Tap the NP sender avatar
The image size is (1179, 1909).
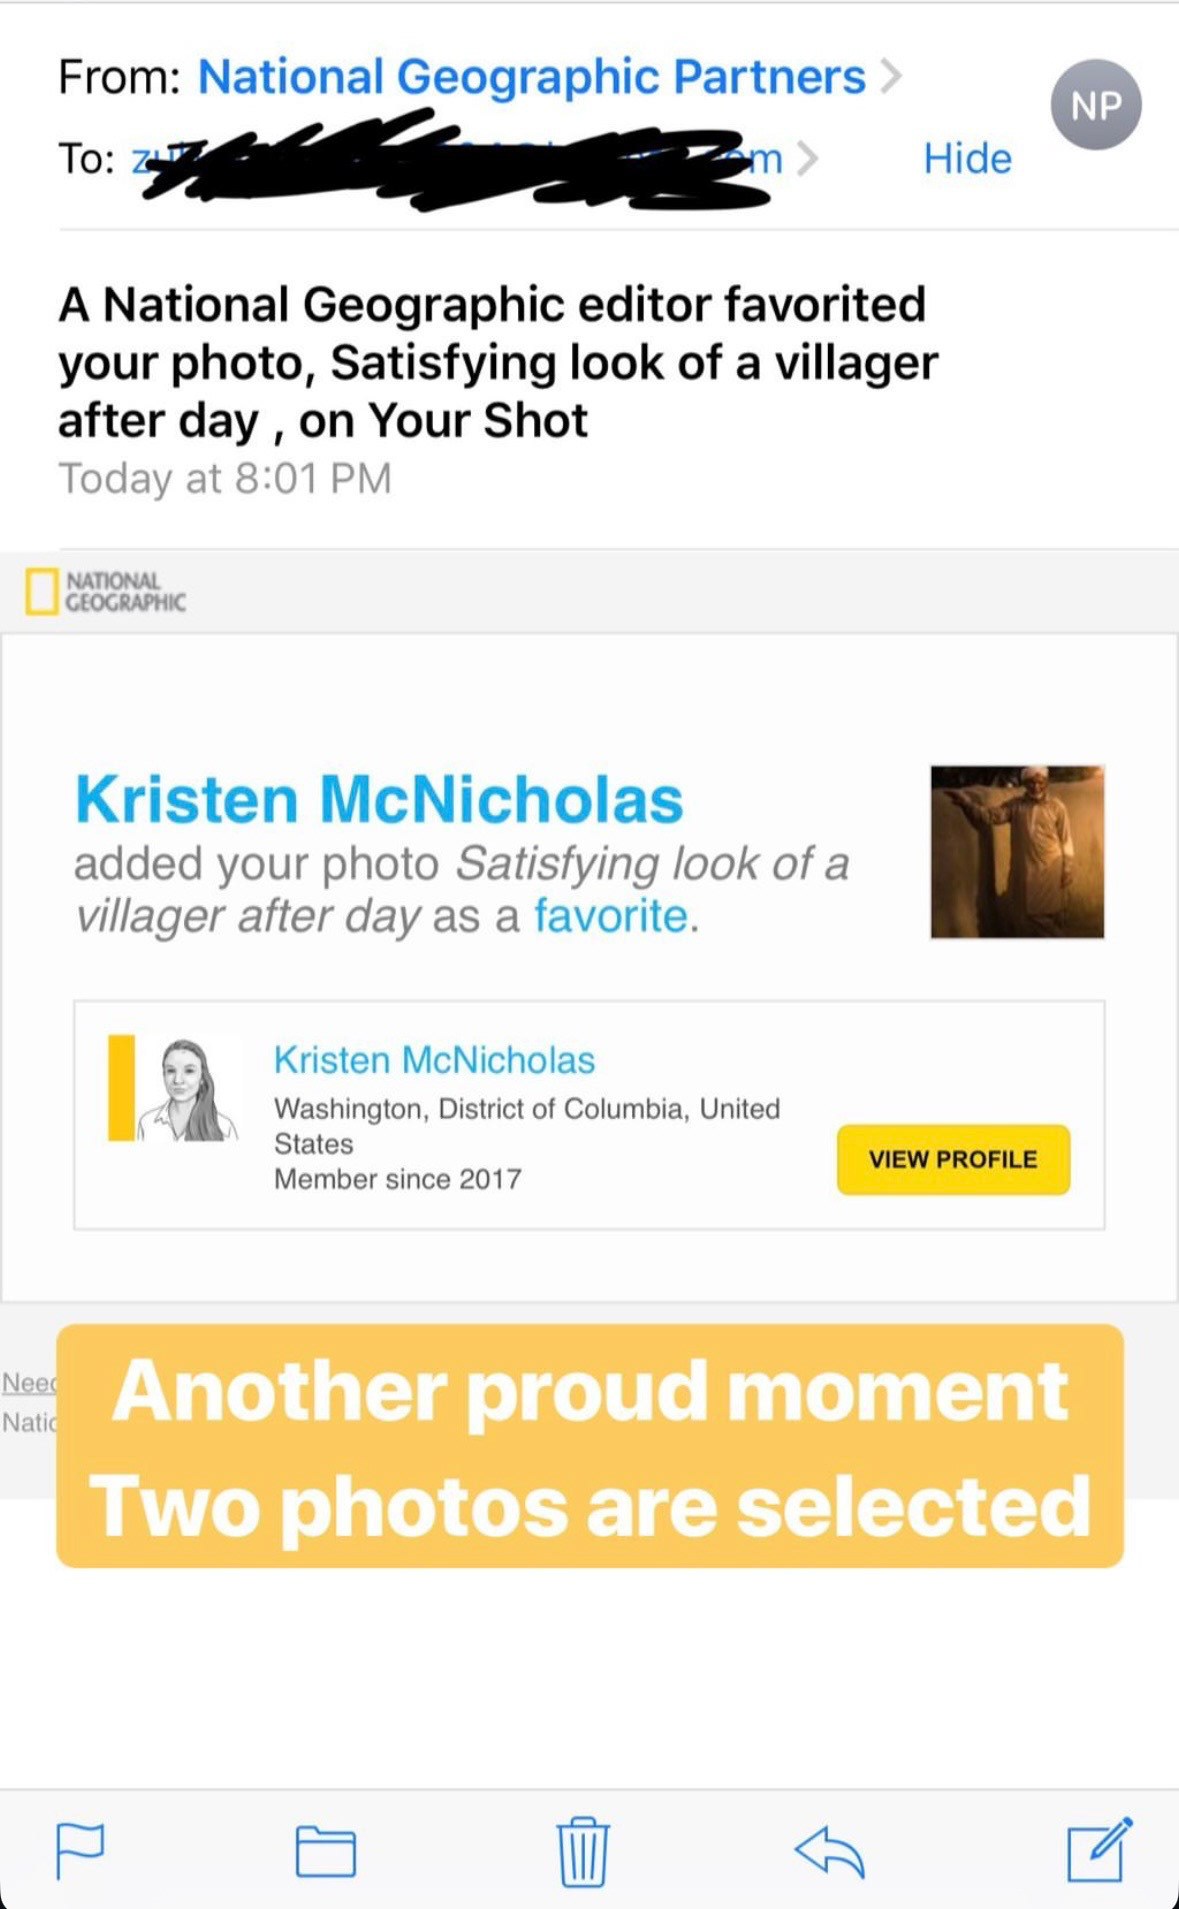click(x=1095, y=105)
